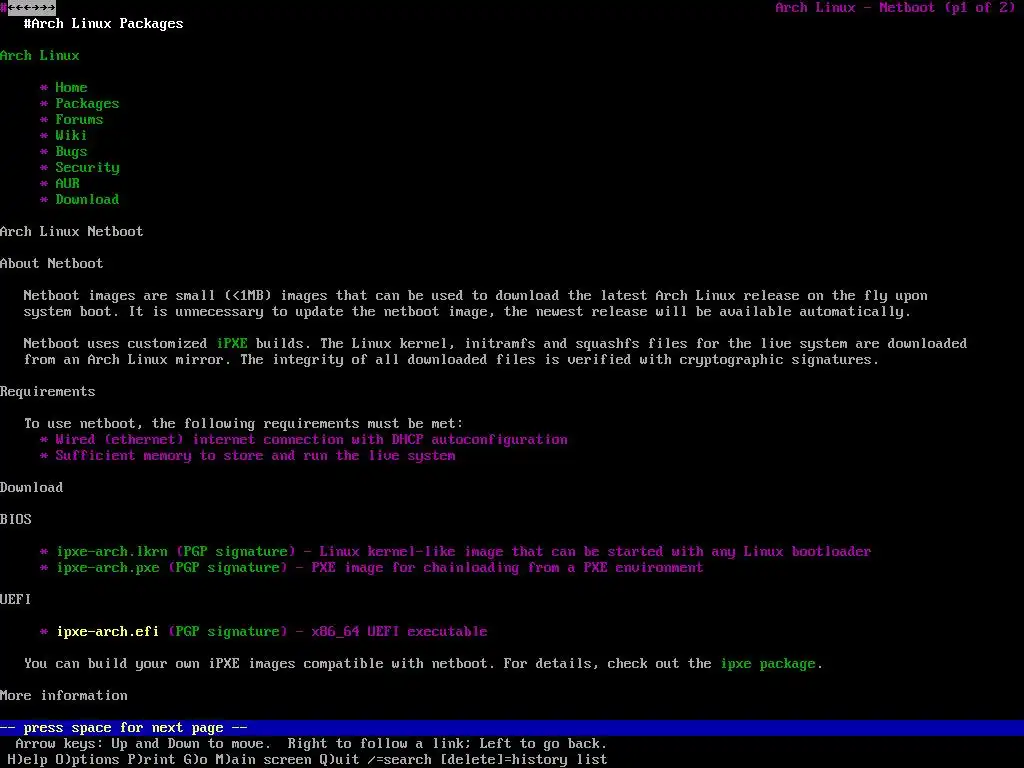The image size is (1024, 768).
Task: Open the Packages navigation link
Action: coord(88,103)
